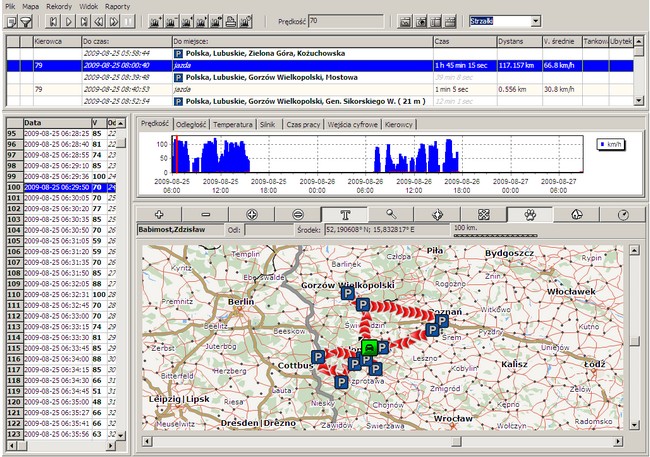Open the Rekordy menu
The height and width of the screenshot is (457, 650).
[59, 6]
